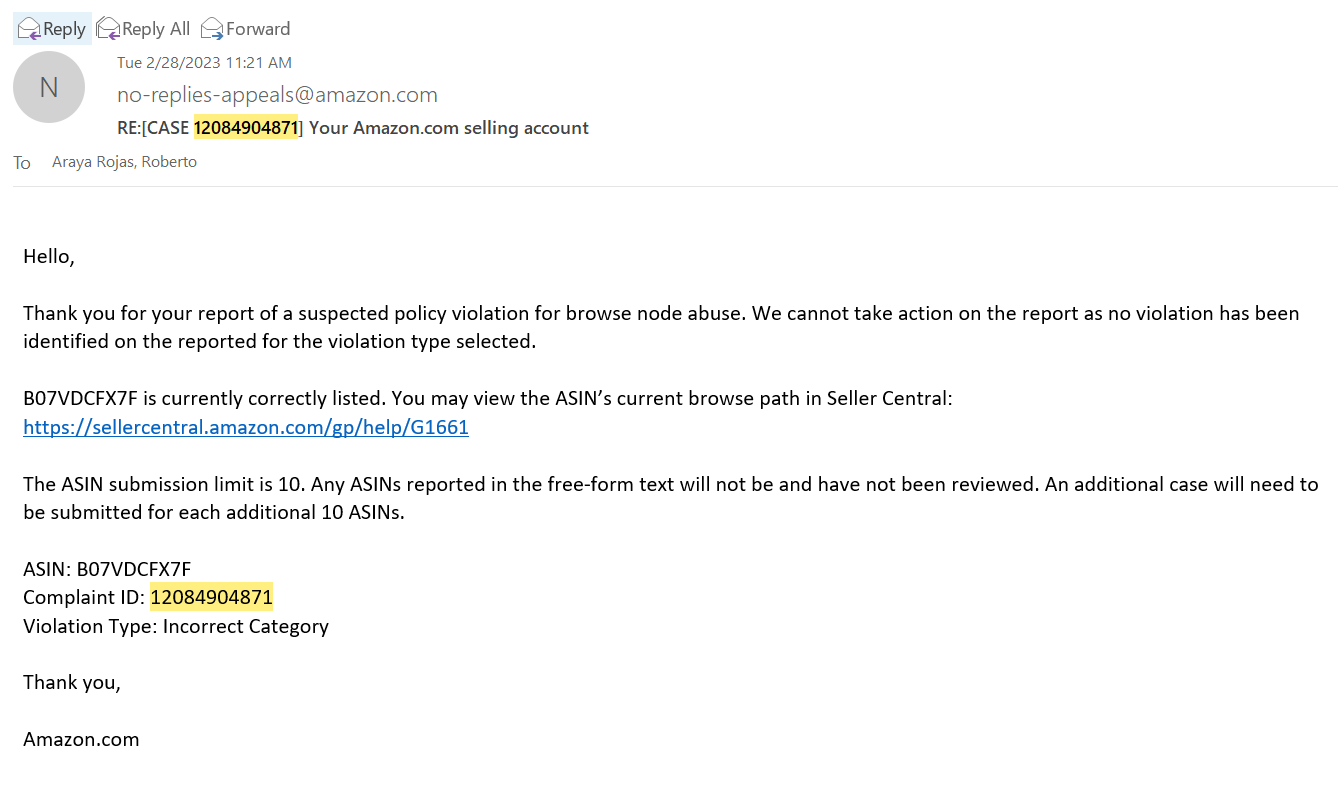This screenshot has height=786, width=1338.
Task: Click the Reply envelope icon
Action: (29, 29)
